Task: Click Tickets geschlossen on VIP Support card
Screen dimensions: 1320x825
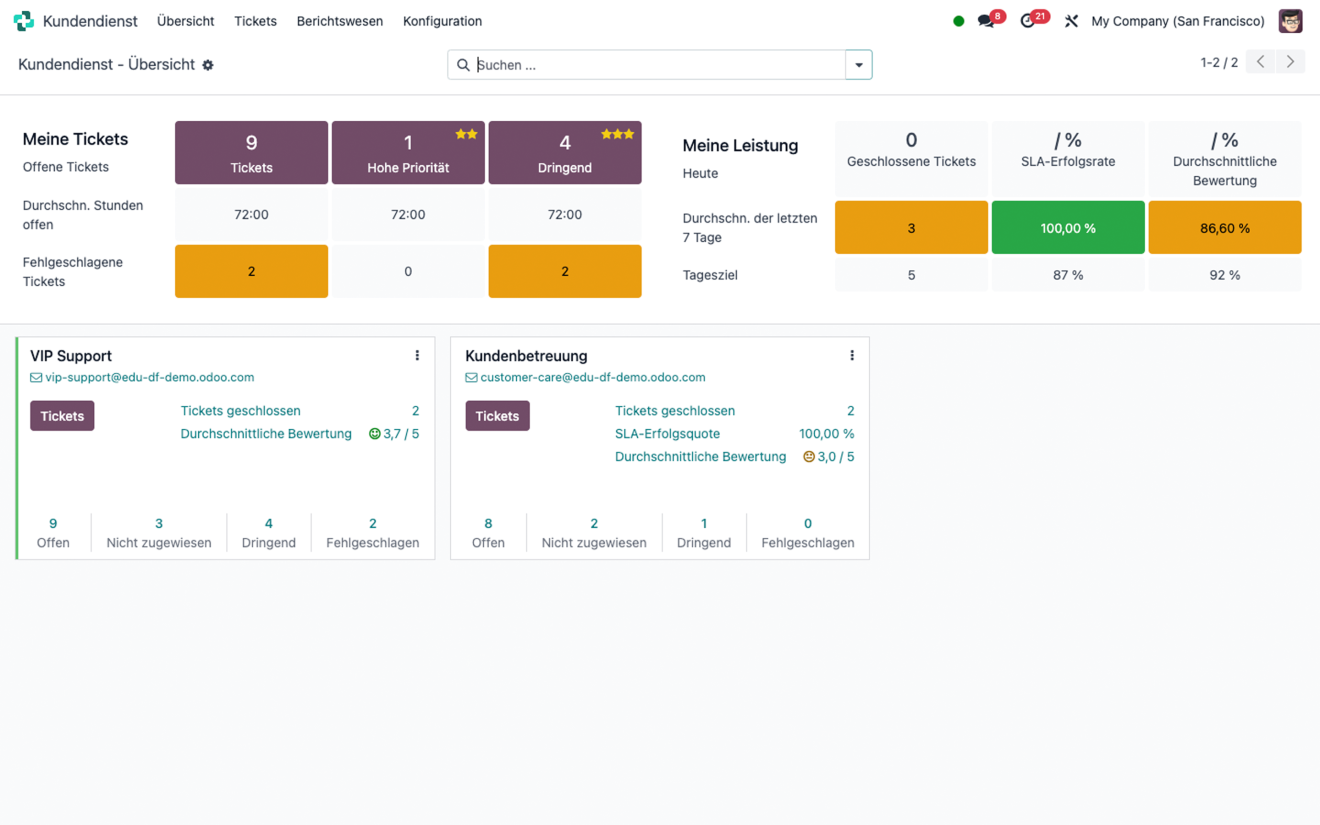Action: pos(240,411)
